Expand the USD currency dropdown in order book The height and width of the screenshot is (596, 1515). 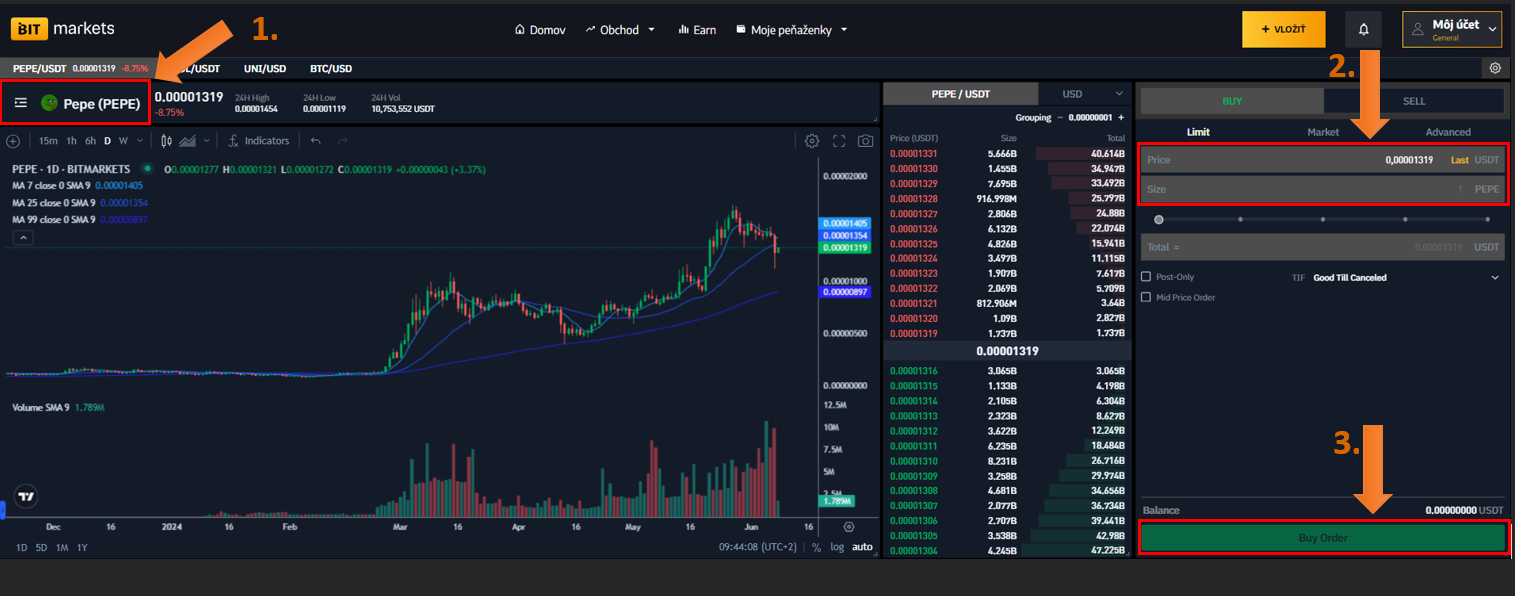(x=1084, y=94)
